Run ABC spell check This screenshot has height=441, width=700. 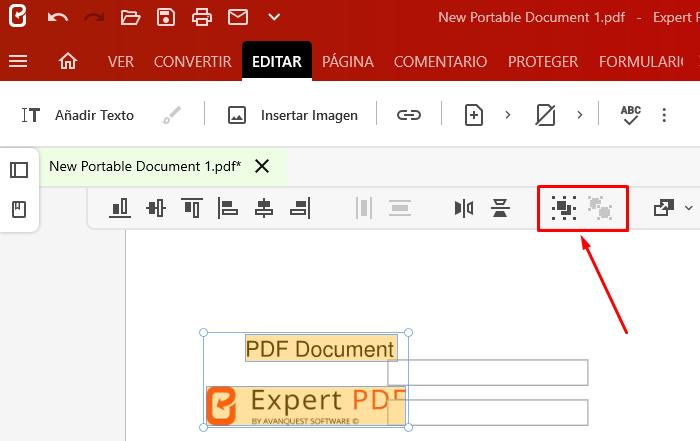point(630,115)
